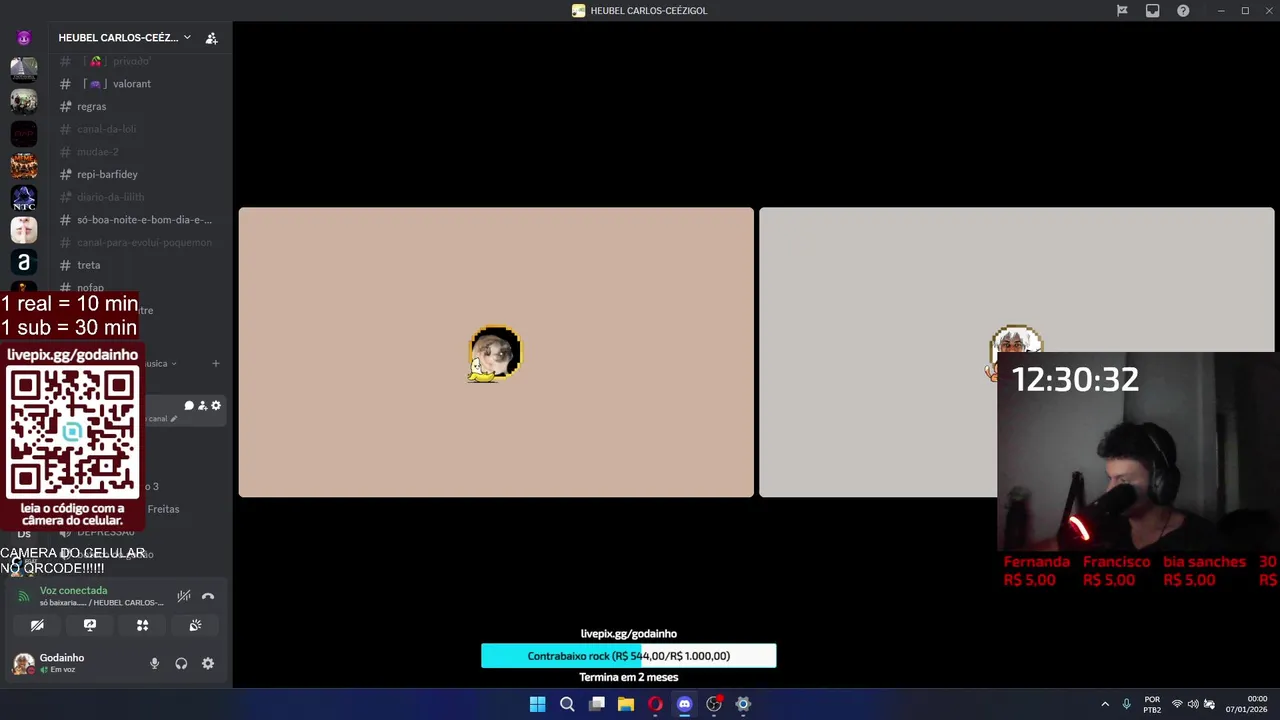Open the valorant channel
Viewport: 1280px width, 720px height.
click(x=131, y=84)
